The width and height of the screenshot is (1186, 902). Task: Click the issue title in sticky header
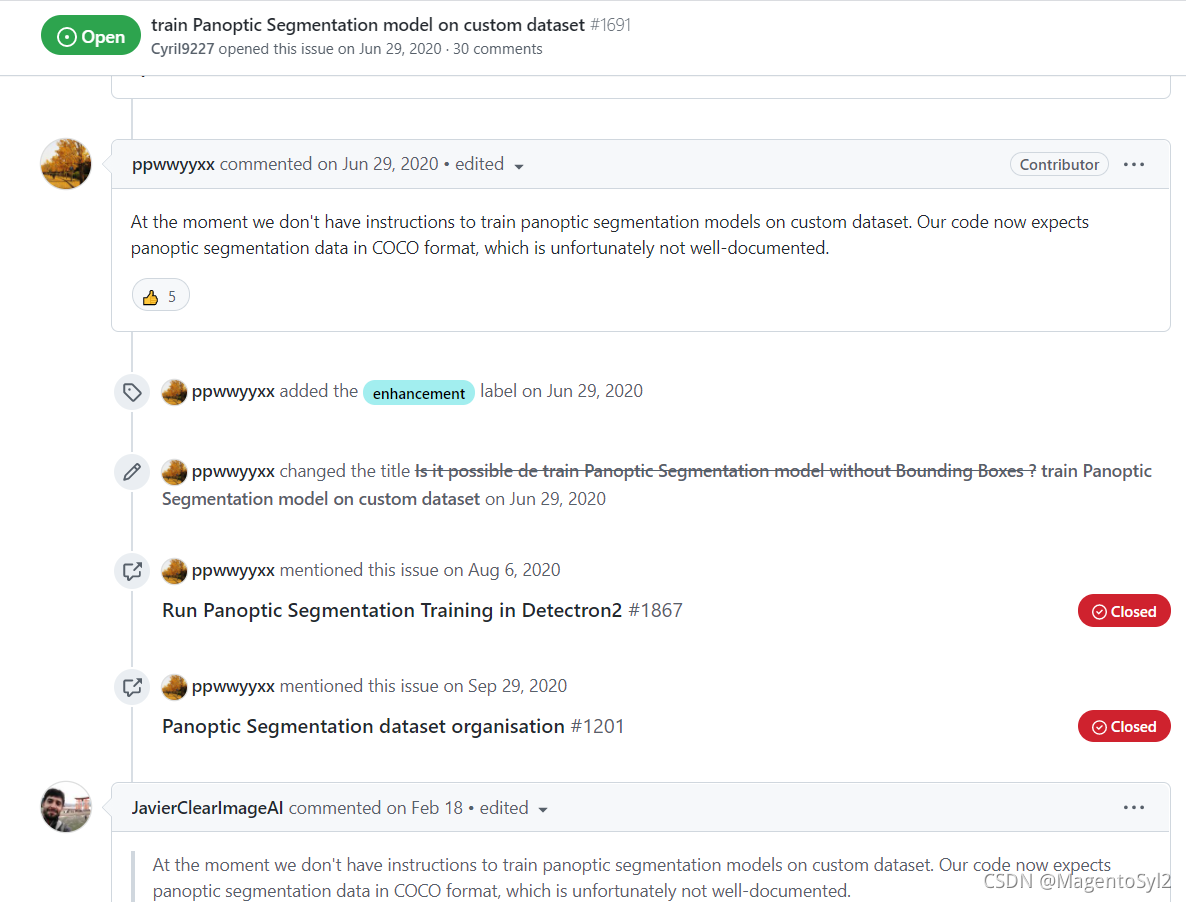point(368,25)
